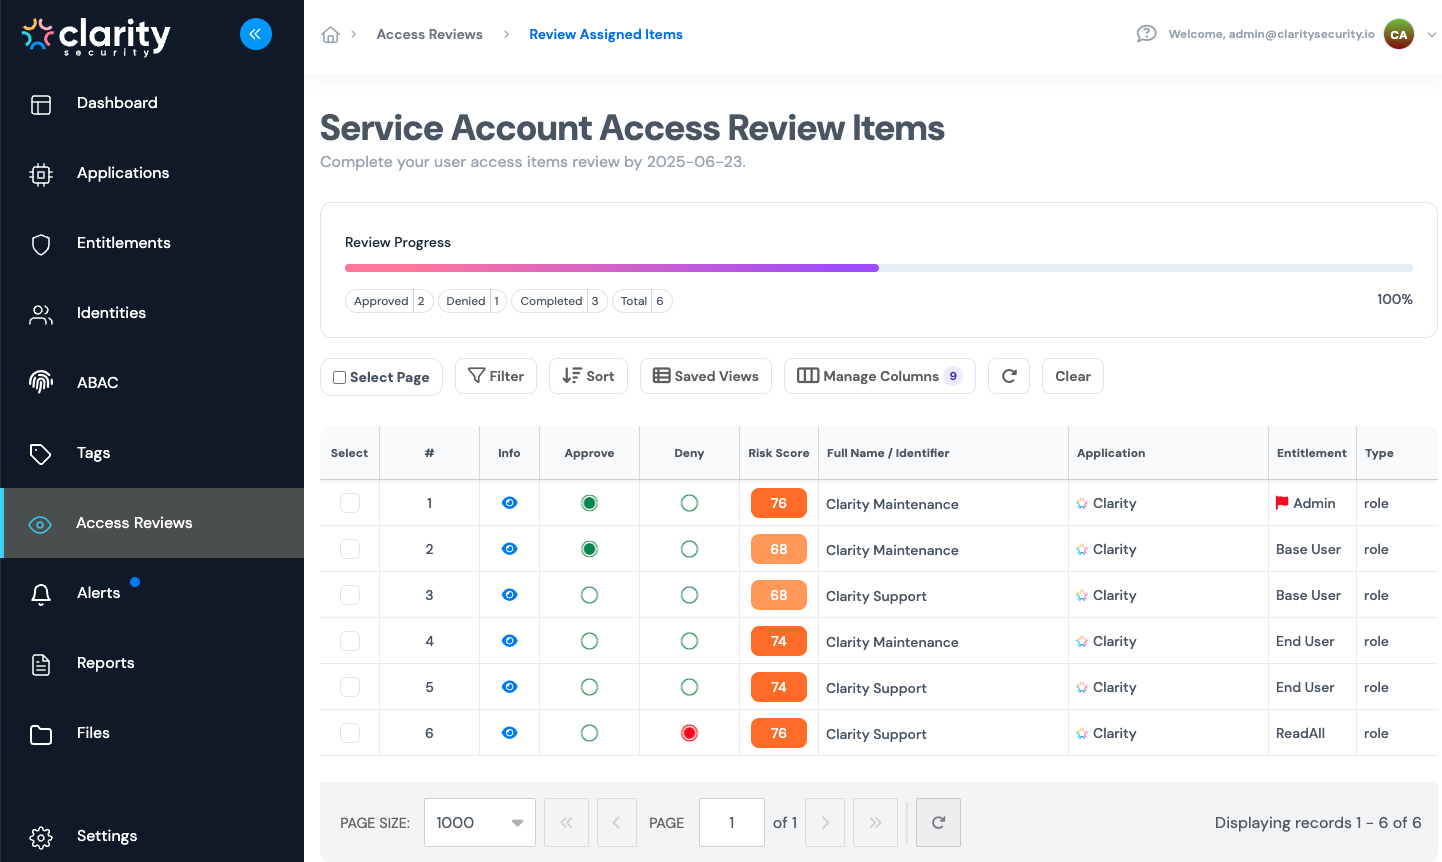The height and width of the screenshot is (862, 1442).
Task: Check the Select Page checkbox
Action: (340, 377)
